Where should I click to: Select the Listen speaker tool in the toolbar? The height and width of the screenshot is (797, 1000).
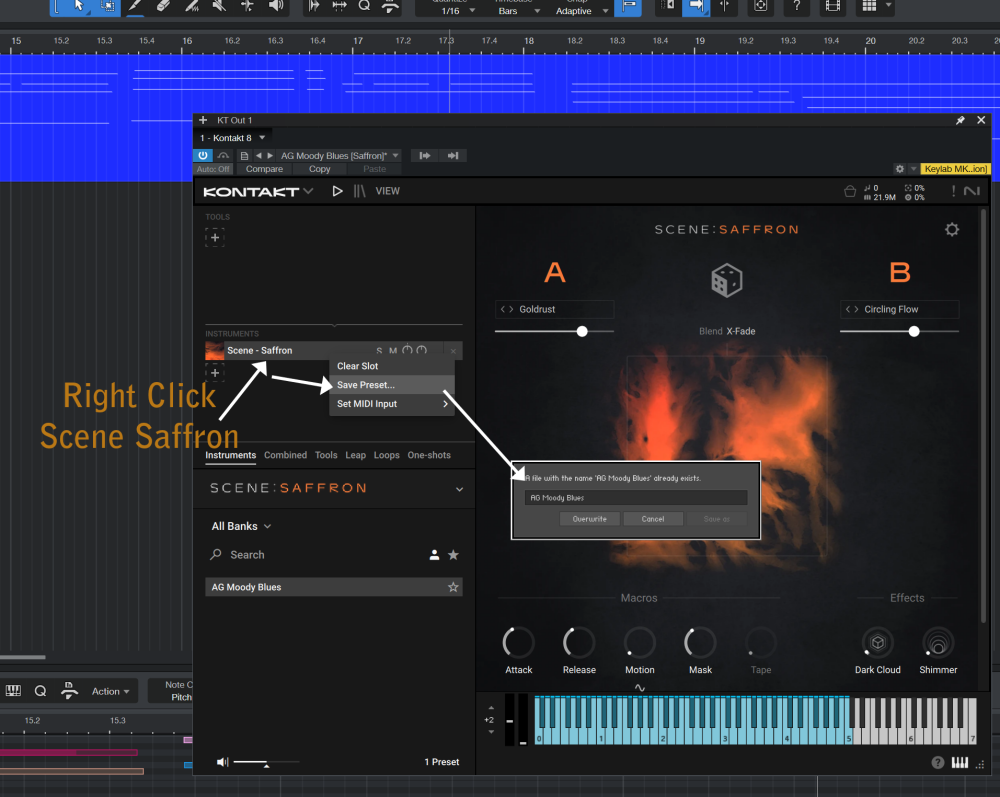click(x=276, y=6)
